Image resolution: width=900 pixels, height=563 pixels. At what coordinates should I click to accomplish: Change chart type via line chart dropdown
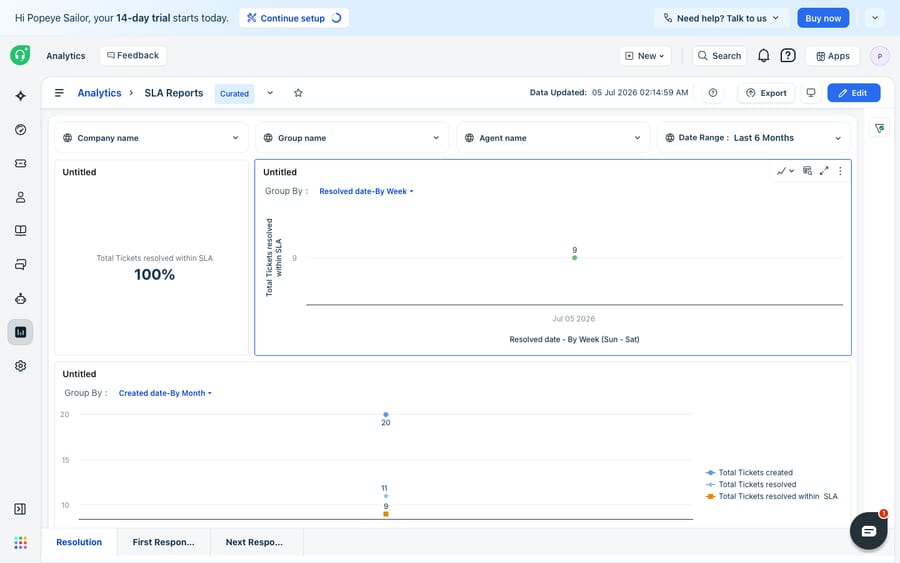coord(785,171)
